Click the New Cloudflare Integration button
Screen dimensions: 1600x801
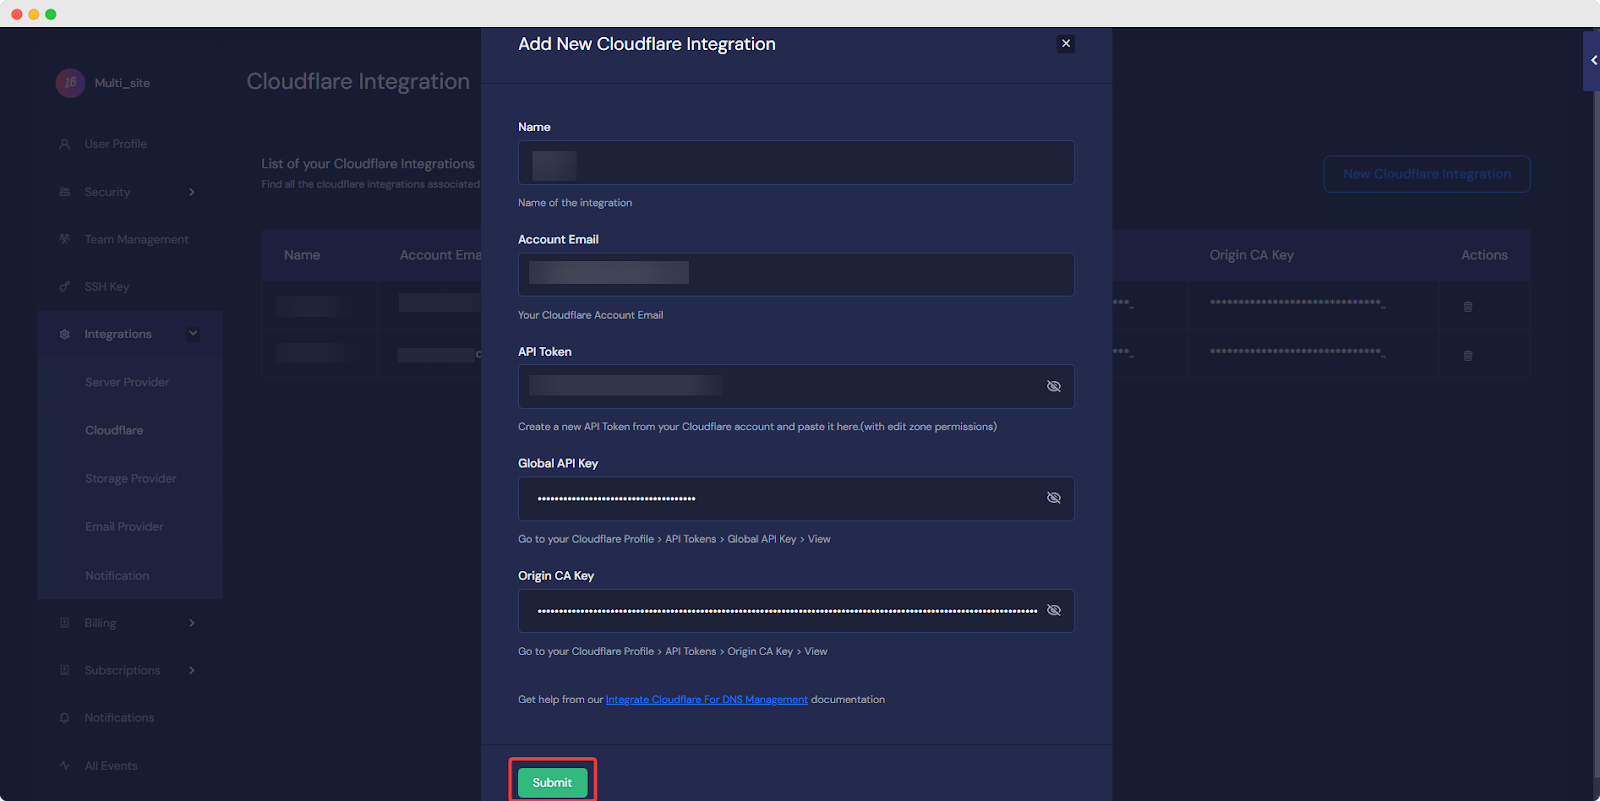pos(1426,174)
